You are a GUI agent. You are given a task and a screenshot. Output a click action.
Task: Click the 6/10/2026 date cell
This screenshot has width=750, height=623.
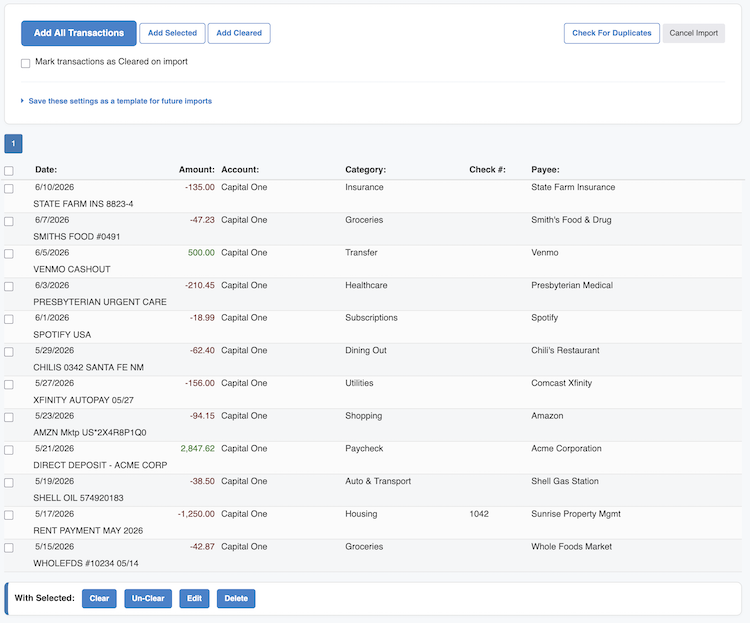pos(55,187)
